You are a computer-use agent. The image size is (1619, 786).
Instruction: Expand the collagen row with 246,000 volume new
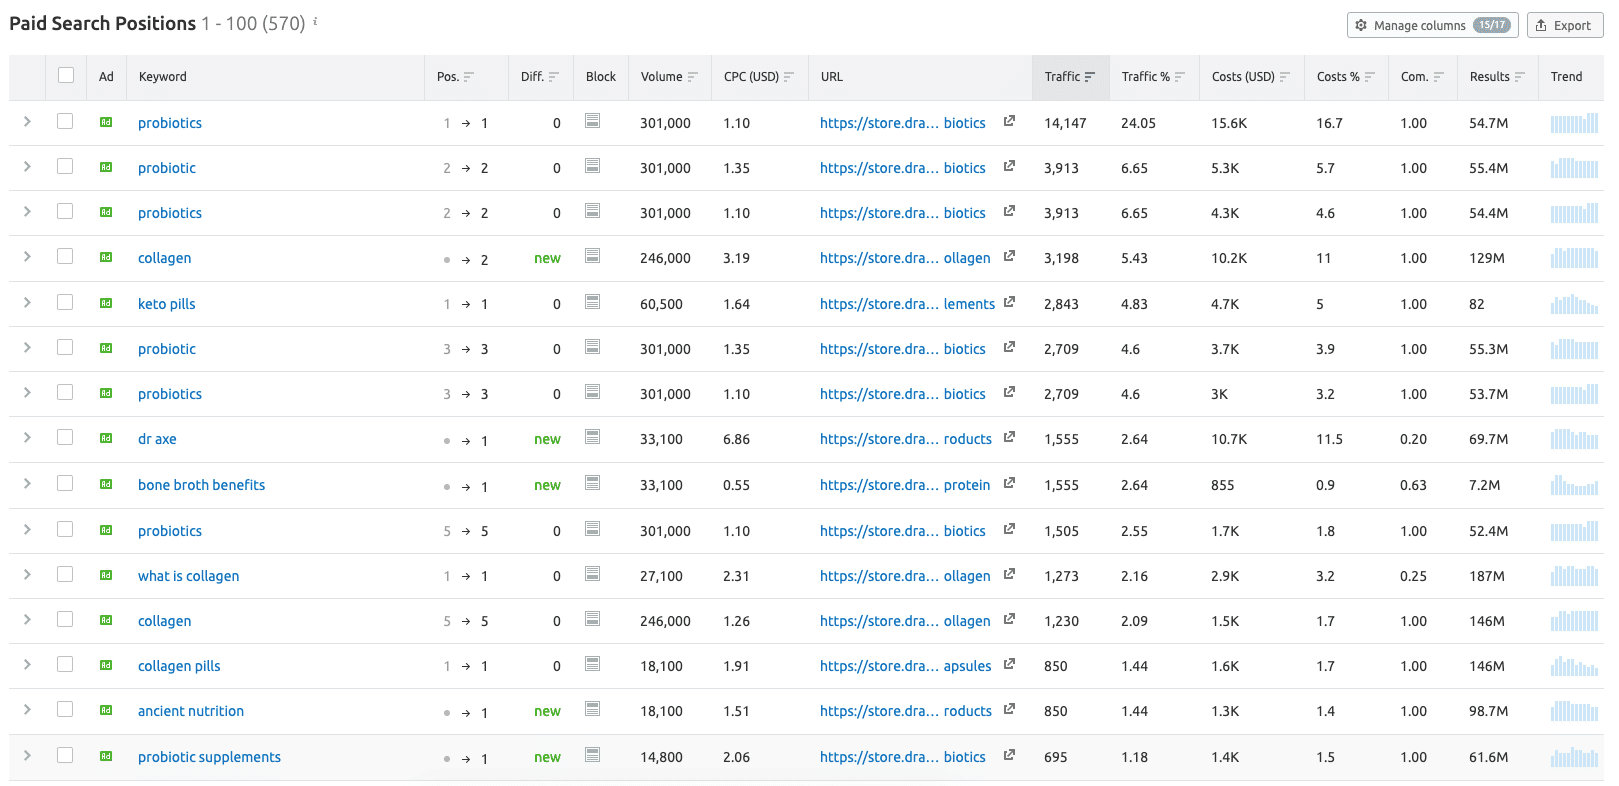pyautogui.click(x=27, y=256)
